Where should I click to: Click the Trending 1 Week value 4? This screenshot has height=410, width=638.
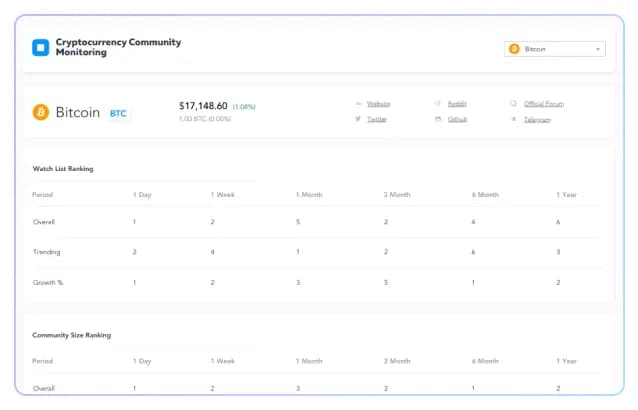point(212,252)
